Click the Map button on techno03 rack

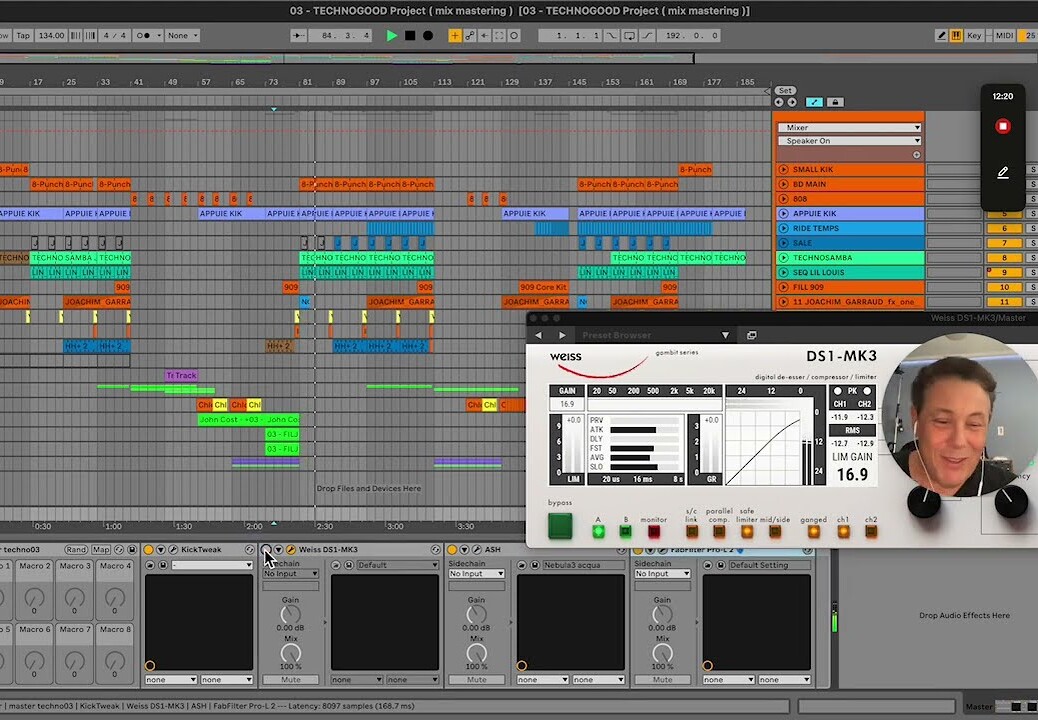pyautogui.click(x=101, y=550)
